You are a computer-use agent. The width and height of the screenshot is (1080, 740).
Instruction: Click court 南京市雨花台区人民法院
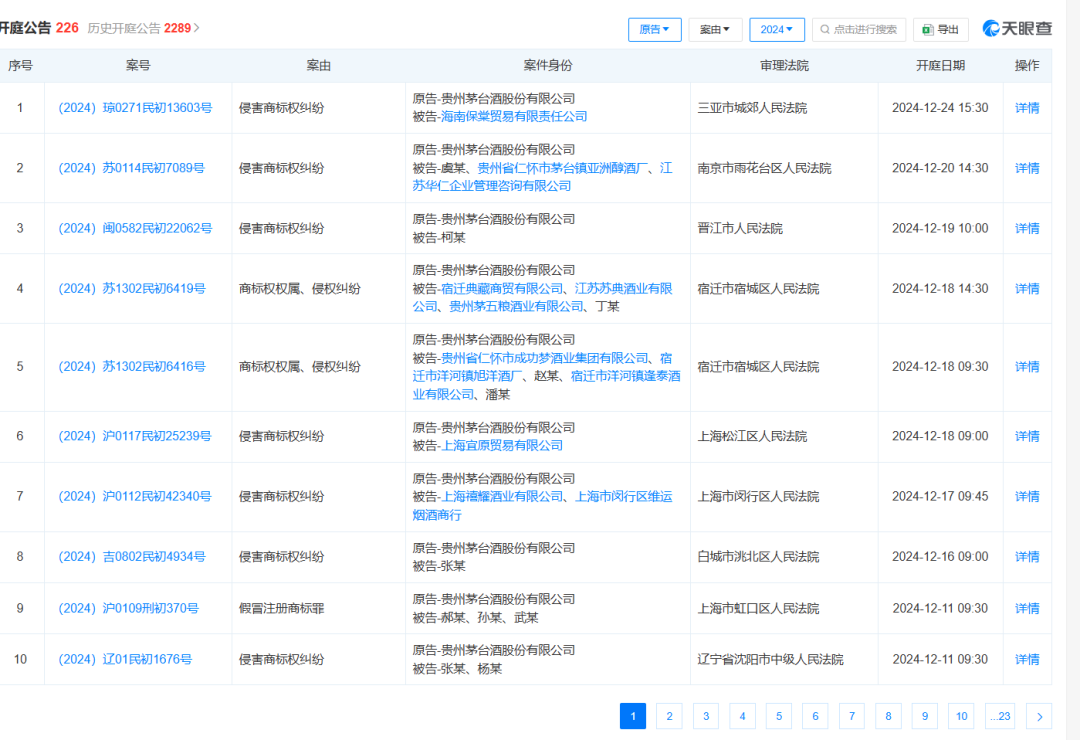pyautogui.click(x=764, y=168)
